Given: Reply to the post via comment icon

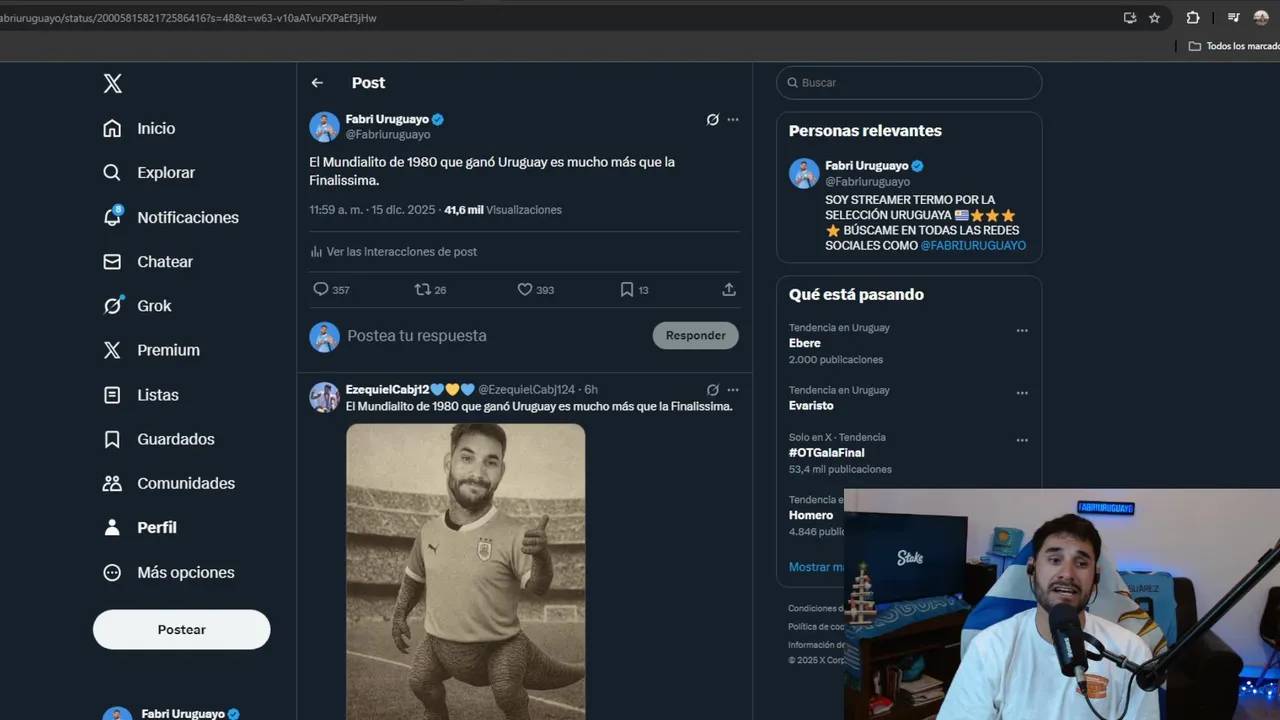Looking at the screenshot, I should point(321,290).
